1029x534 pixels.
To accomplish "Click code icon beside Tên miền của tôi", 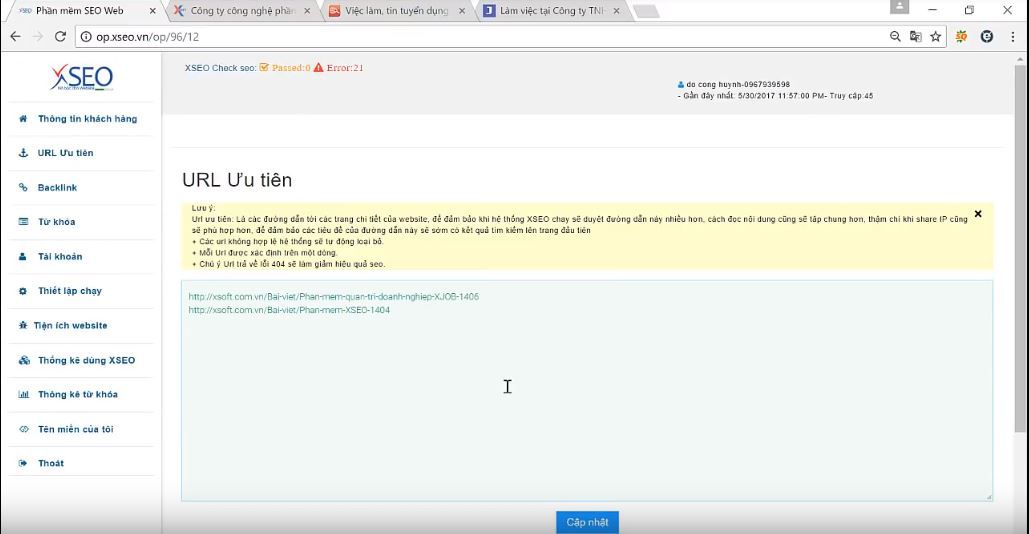I will [x=24, y=429].
